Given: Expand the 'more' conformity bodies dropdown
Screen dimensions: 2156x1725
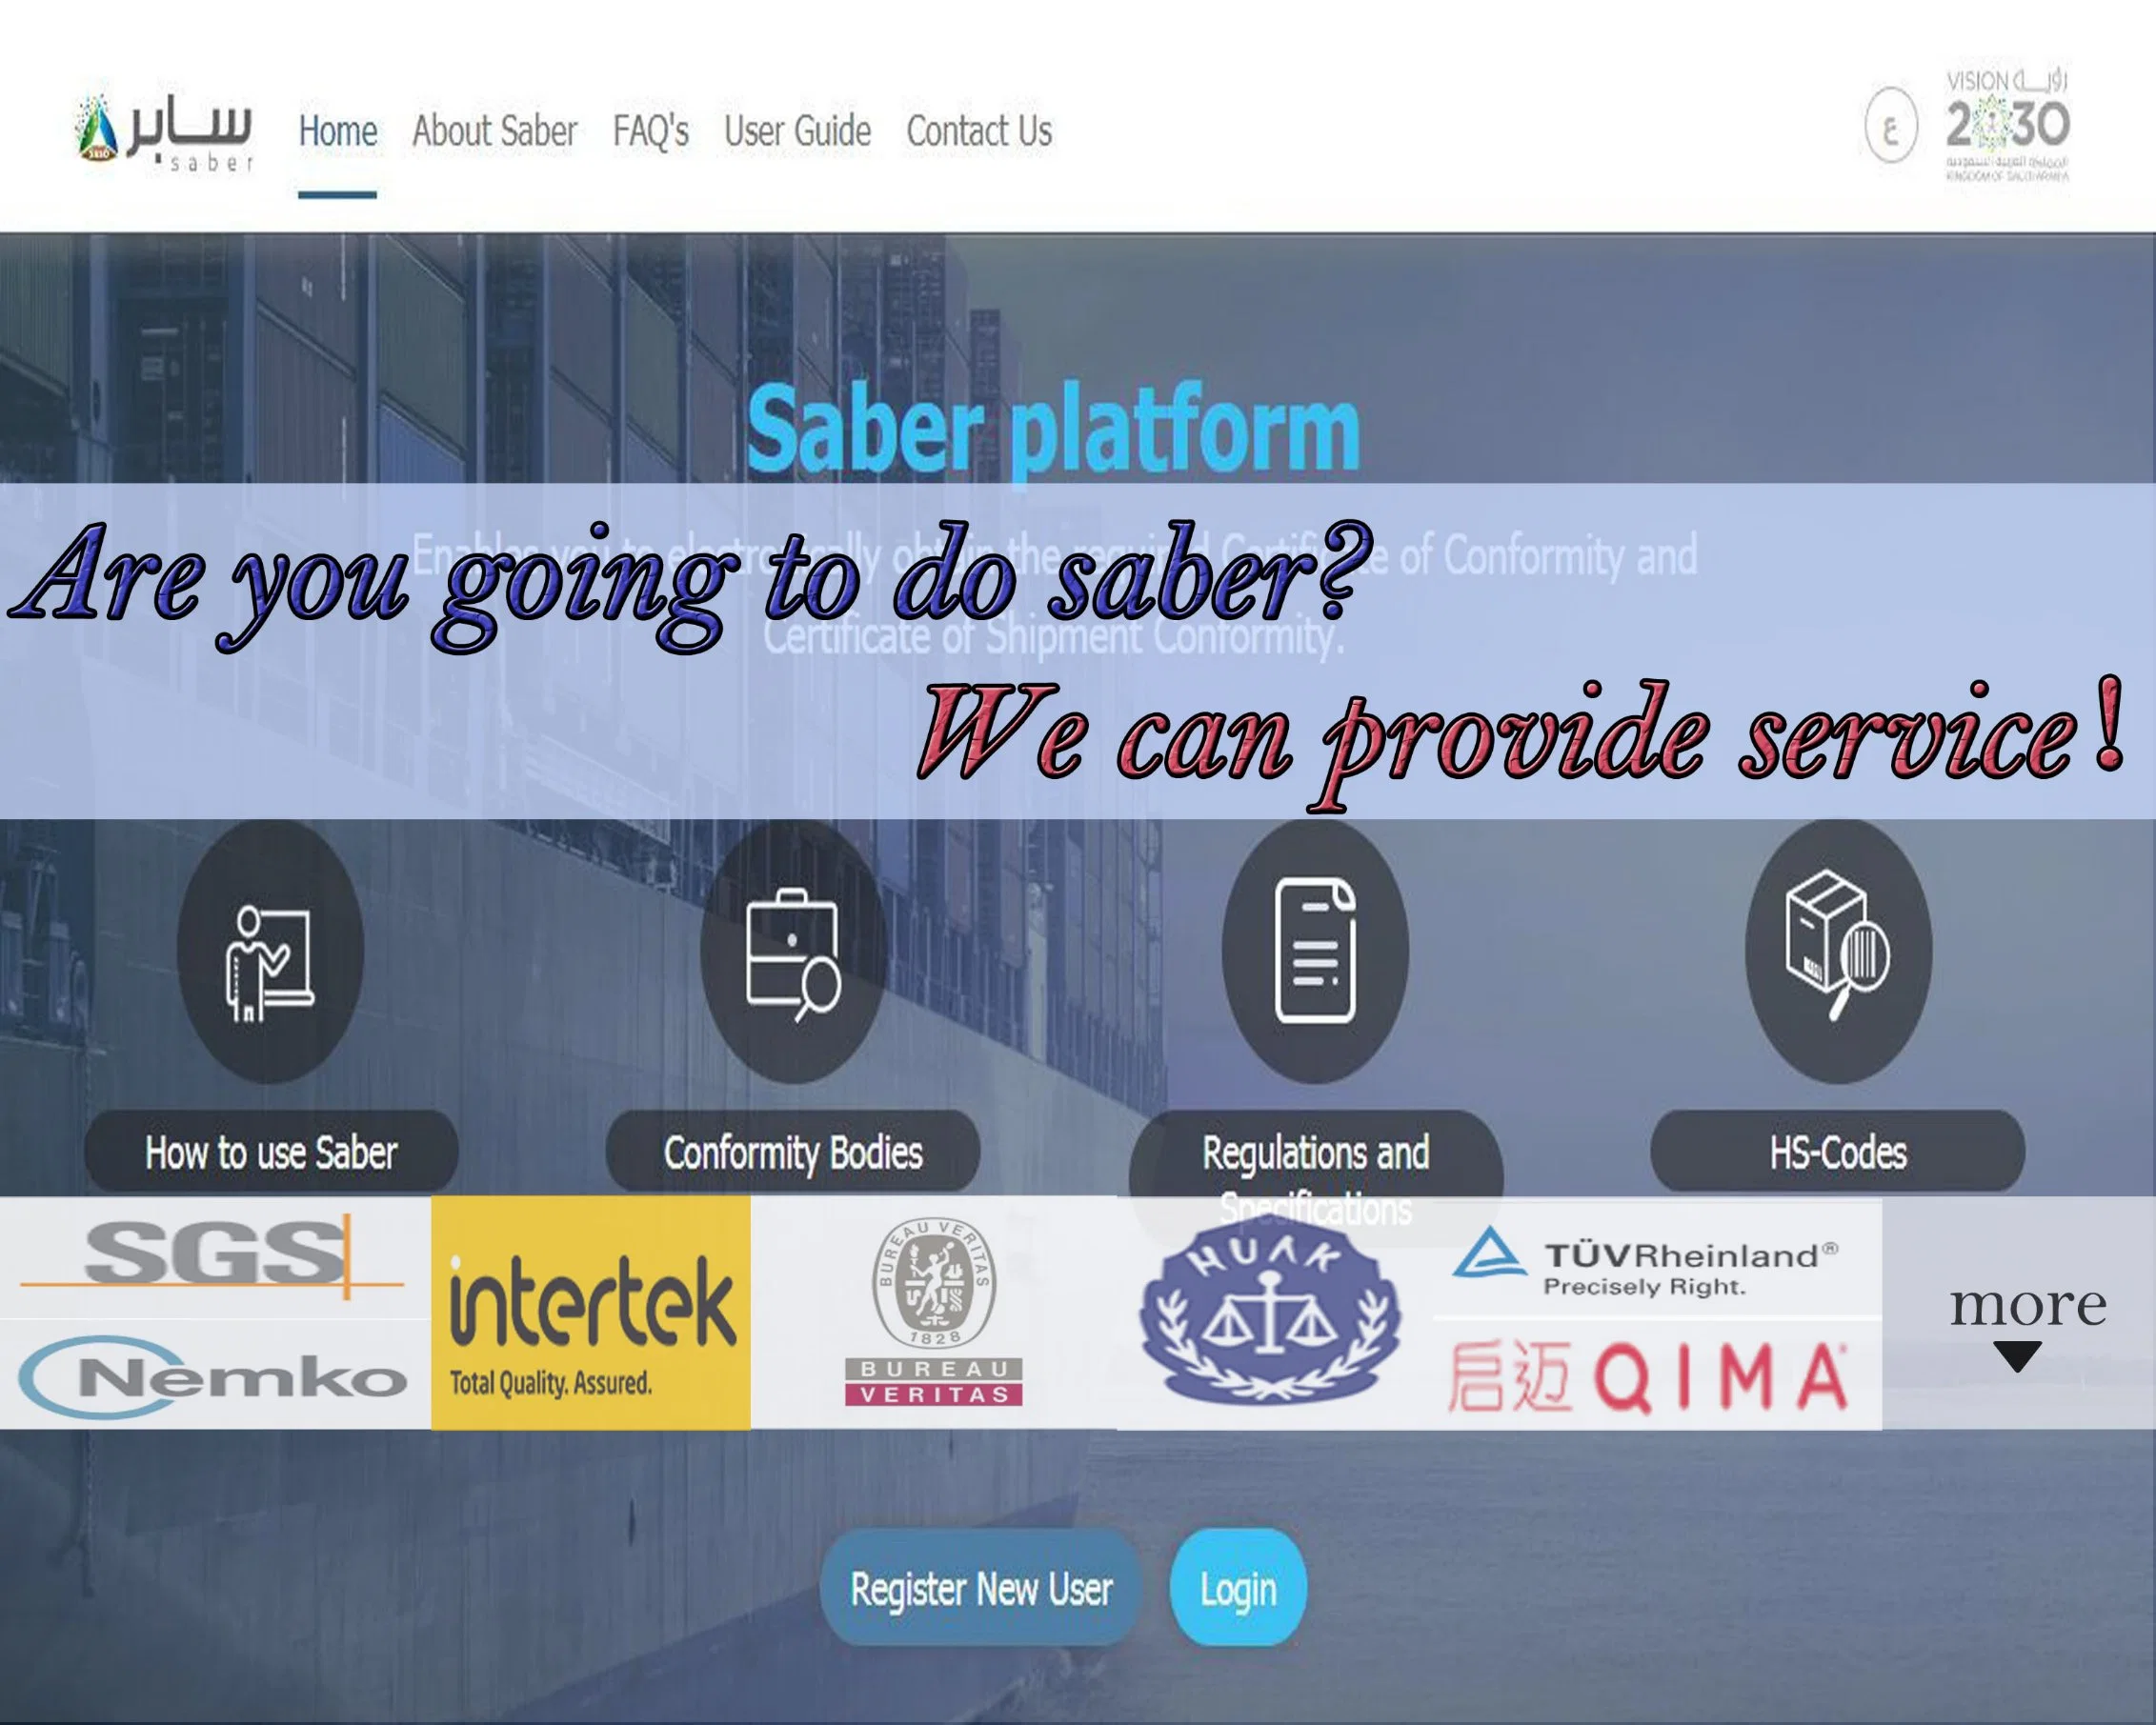Looking at the screenshot, I should point(2024,1320).
